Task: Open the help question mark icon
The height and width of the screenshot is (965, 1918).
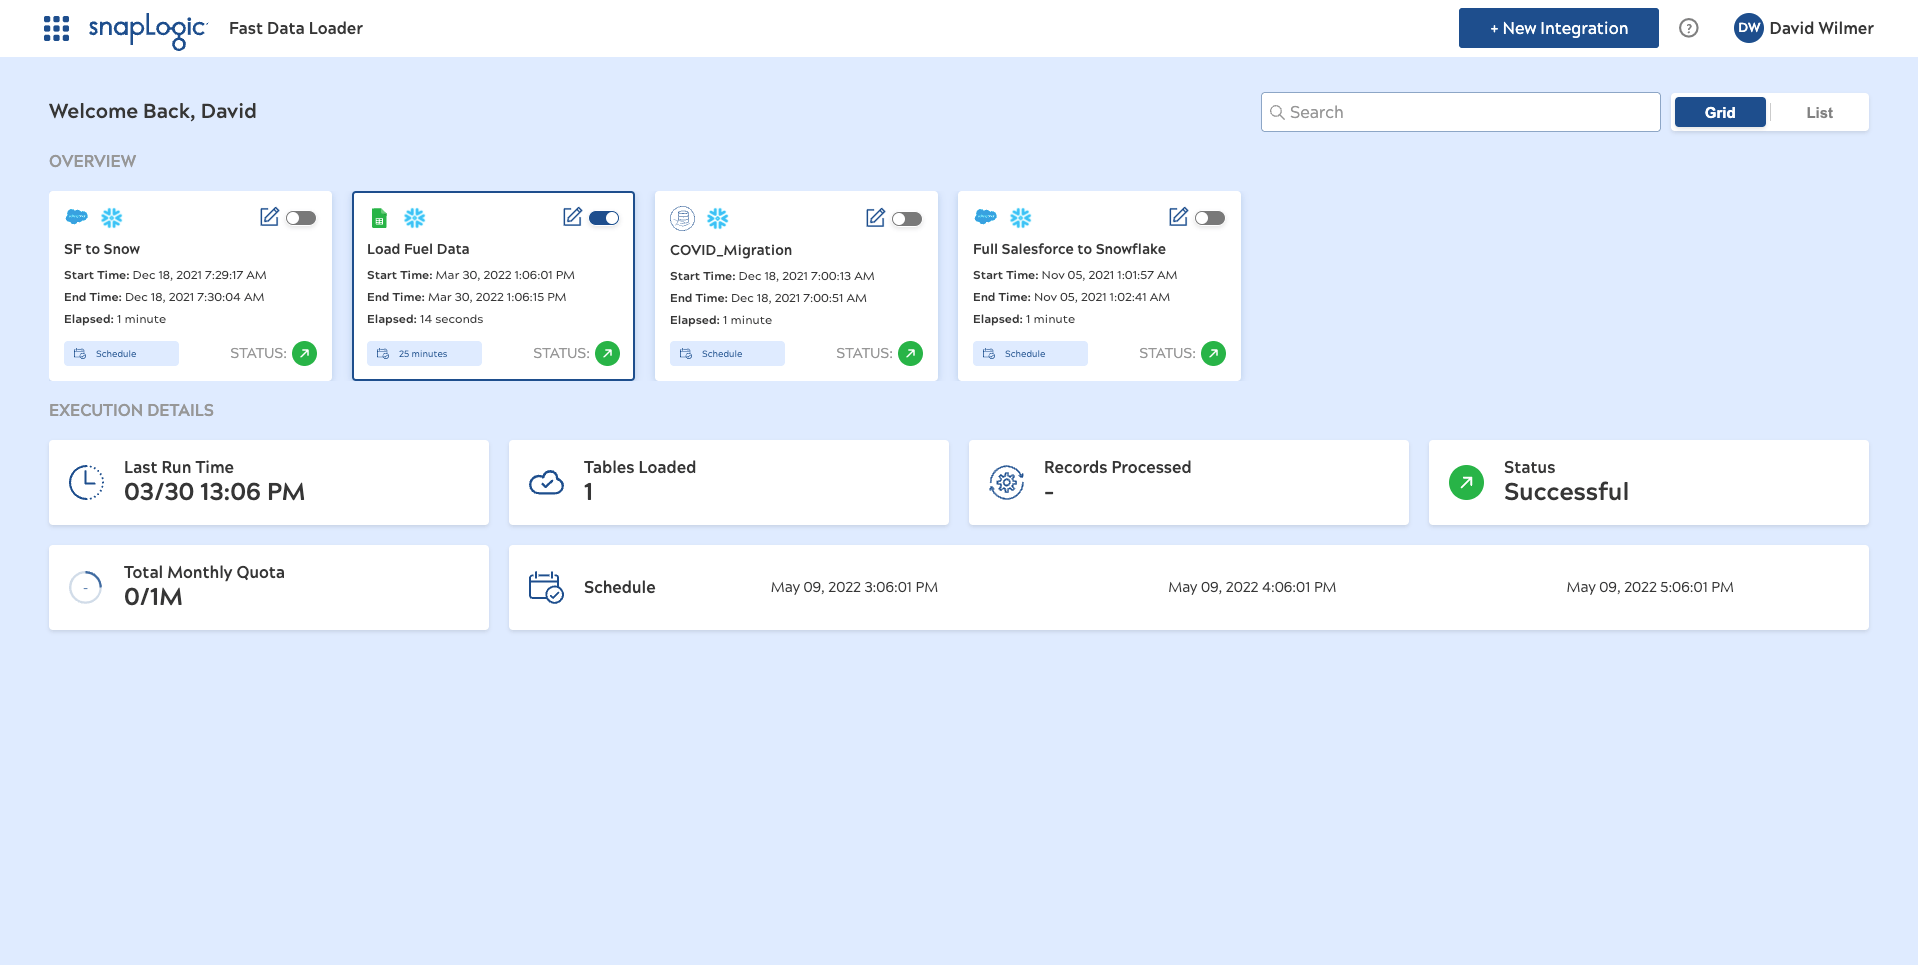Action: point(1689,28)
